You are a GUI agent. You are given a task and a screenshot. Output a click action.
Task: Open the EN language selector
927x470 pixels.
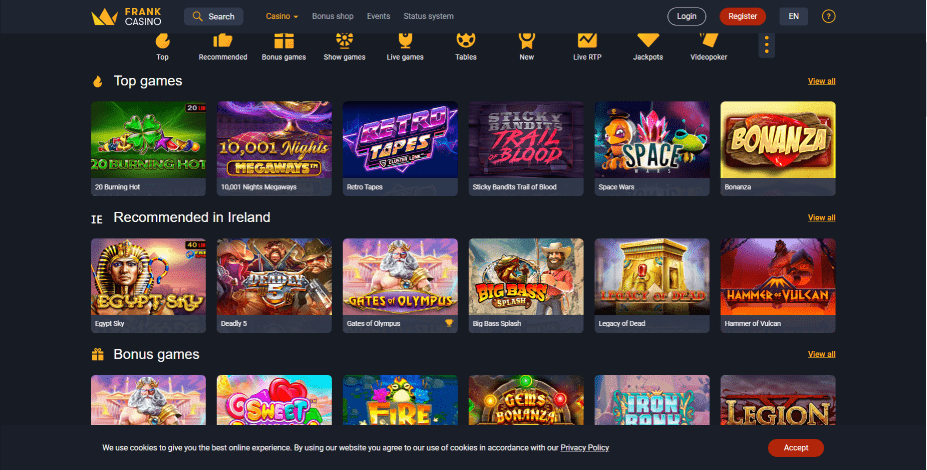coord(793,17)
